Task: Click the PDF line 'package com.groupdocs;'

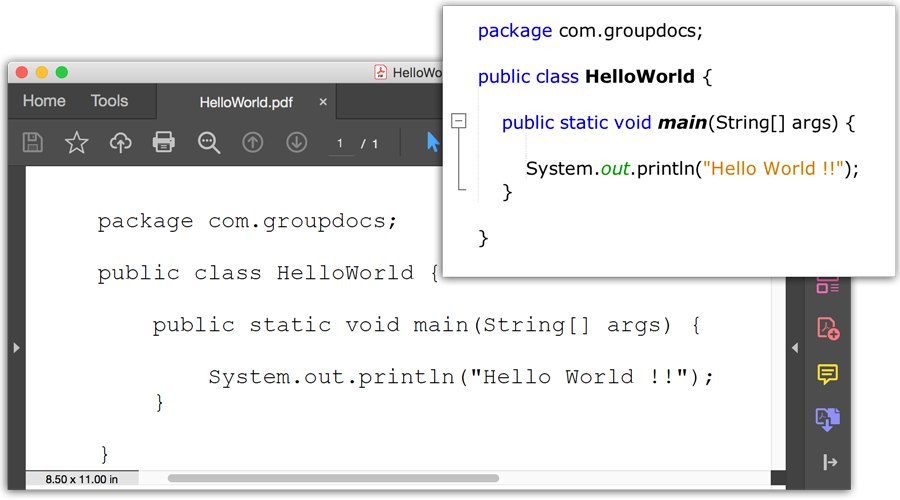Action: (247, 221)
